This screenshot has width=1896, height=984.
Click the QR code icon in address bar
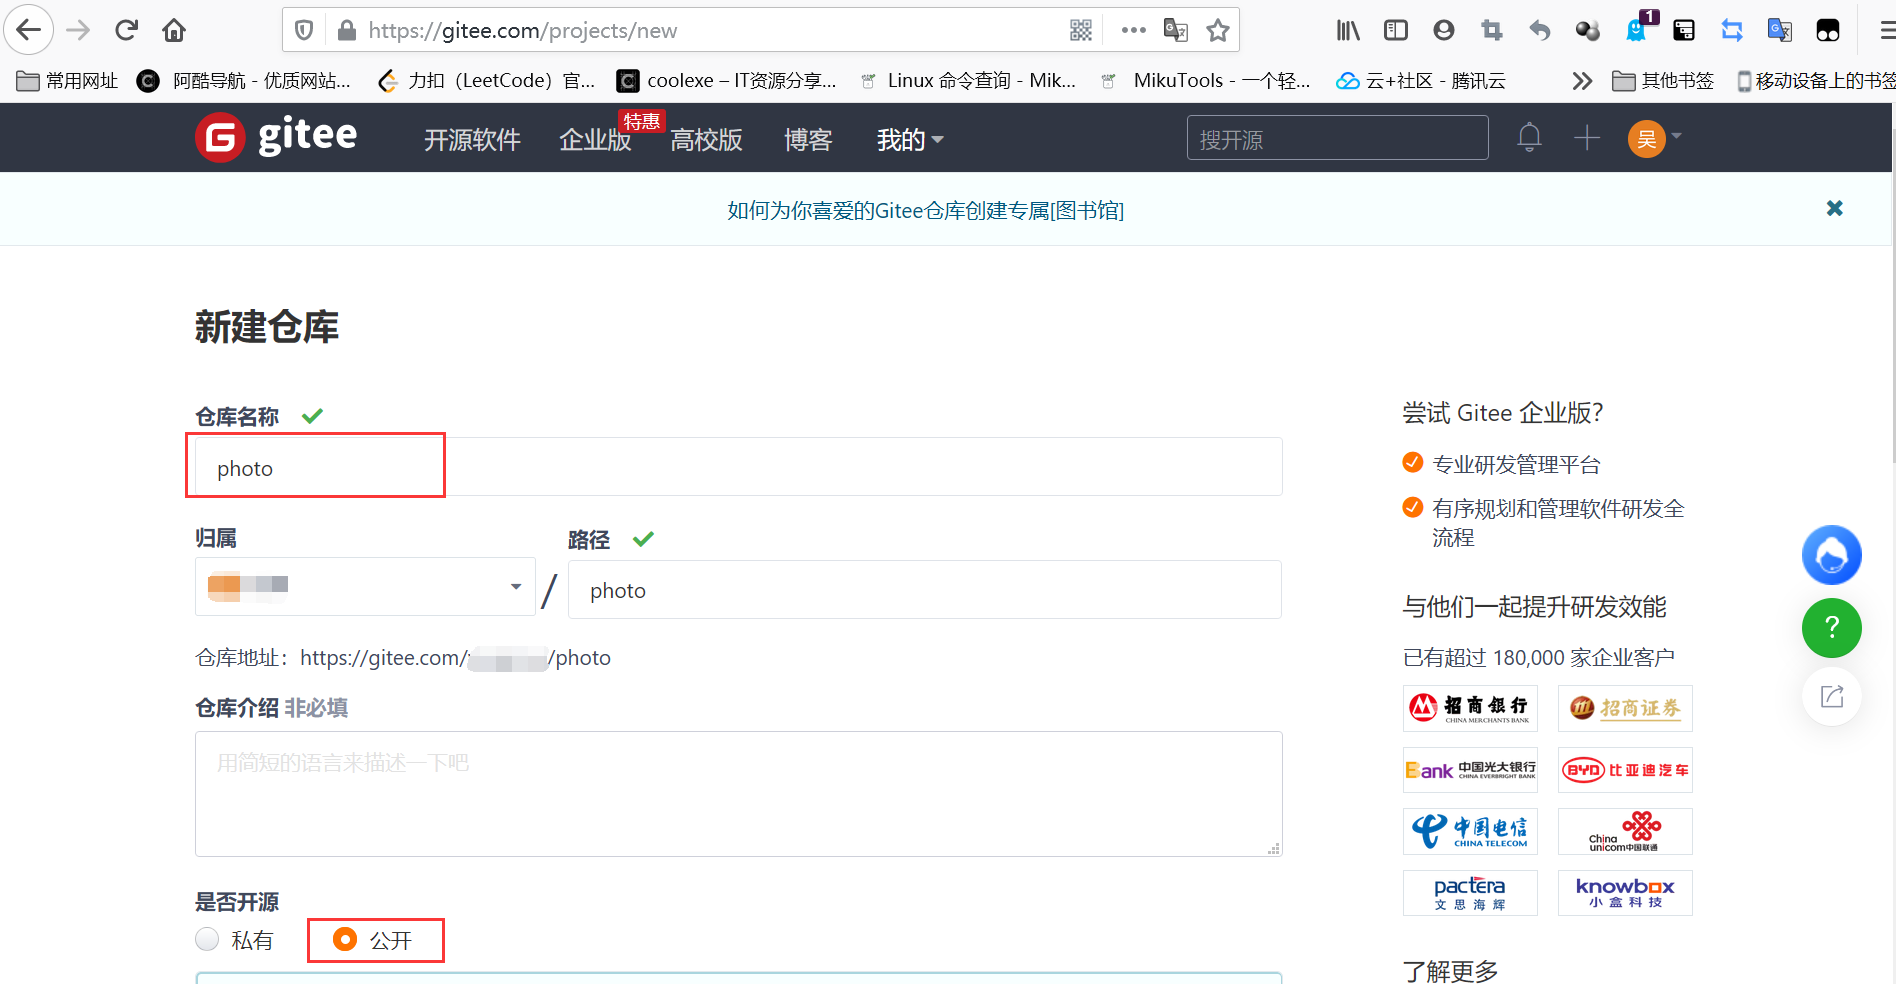(x=1080, y=30)
